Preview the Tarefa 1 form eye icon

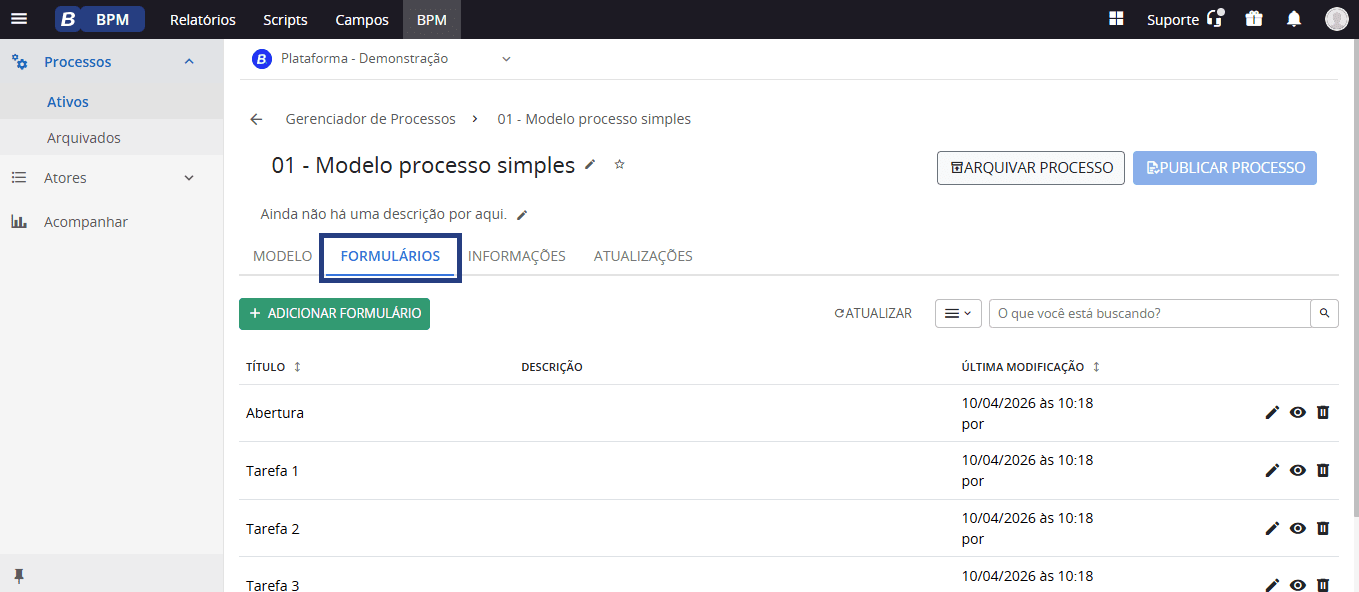click(1298, 470)
